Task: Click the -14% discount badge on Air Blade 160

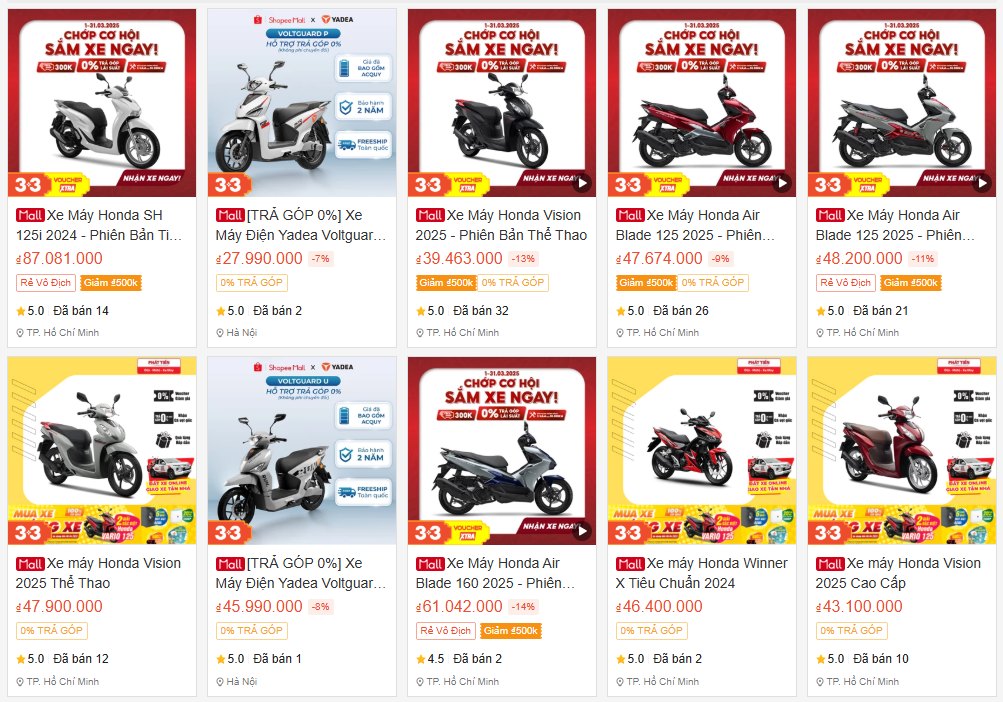Action: point(524,607)
